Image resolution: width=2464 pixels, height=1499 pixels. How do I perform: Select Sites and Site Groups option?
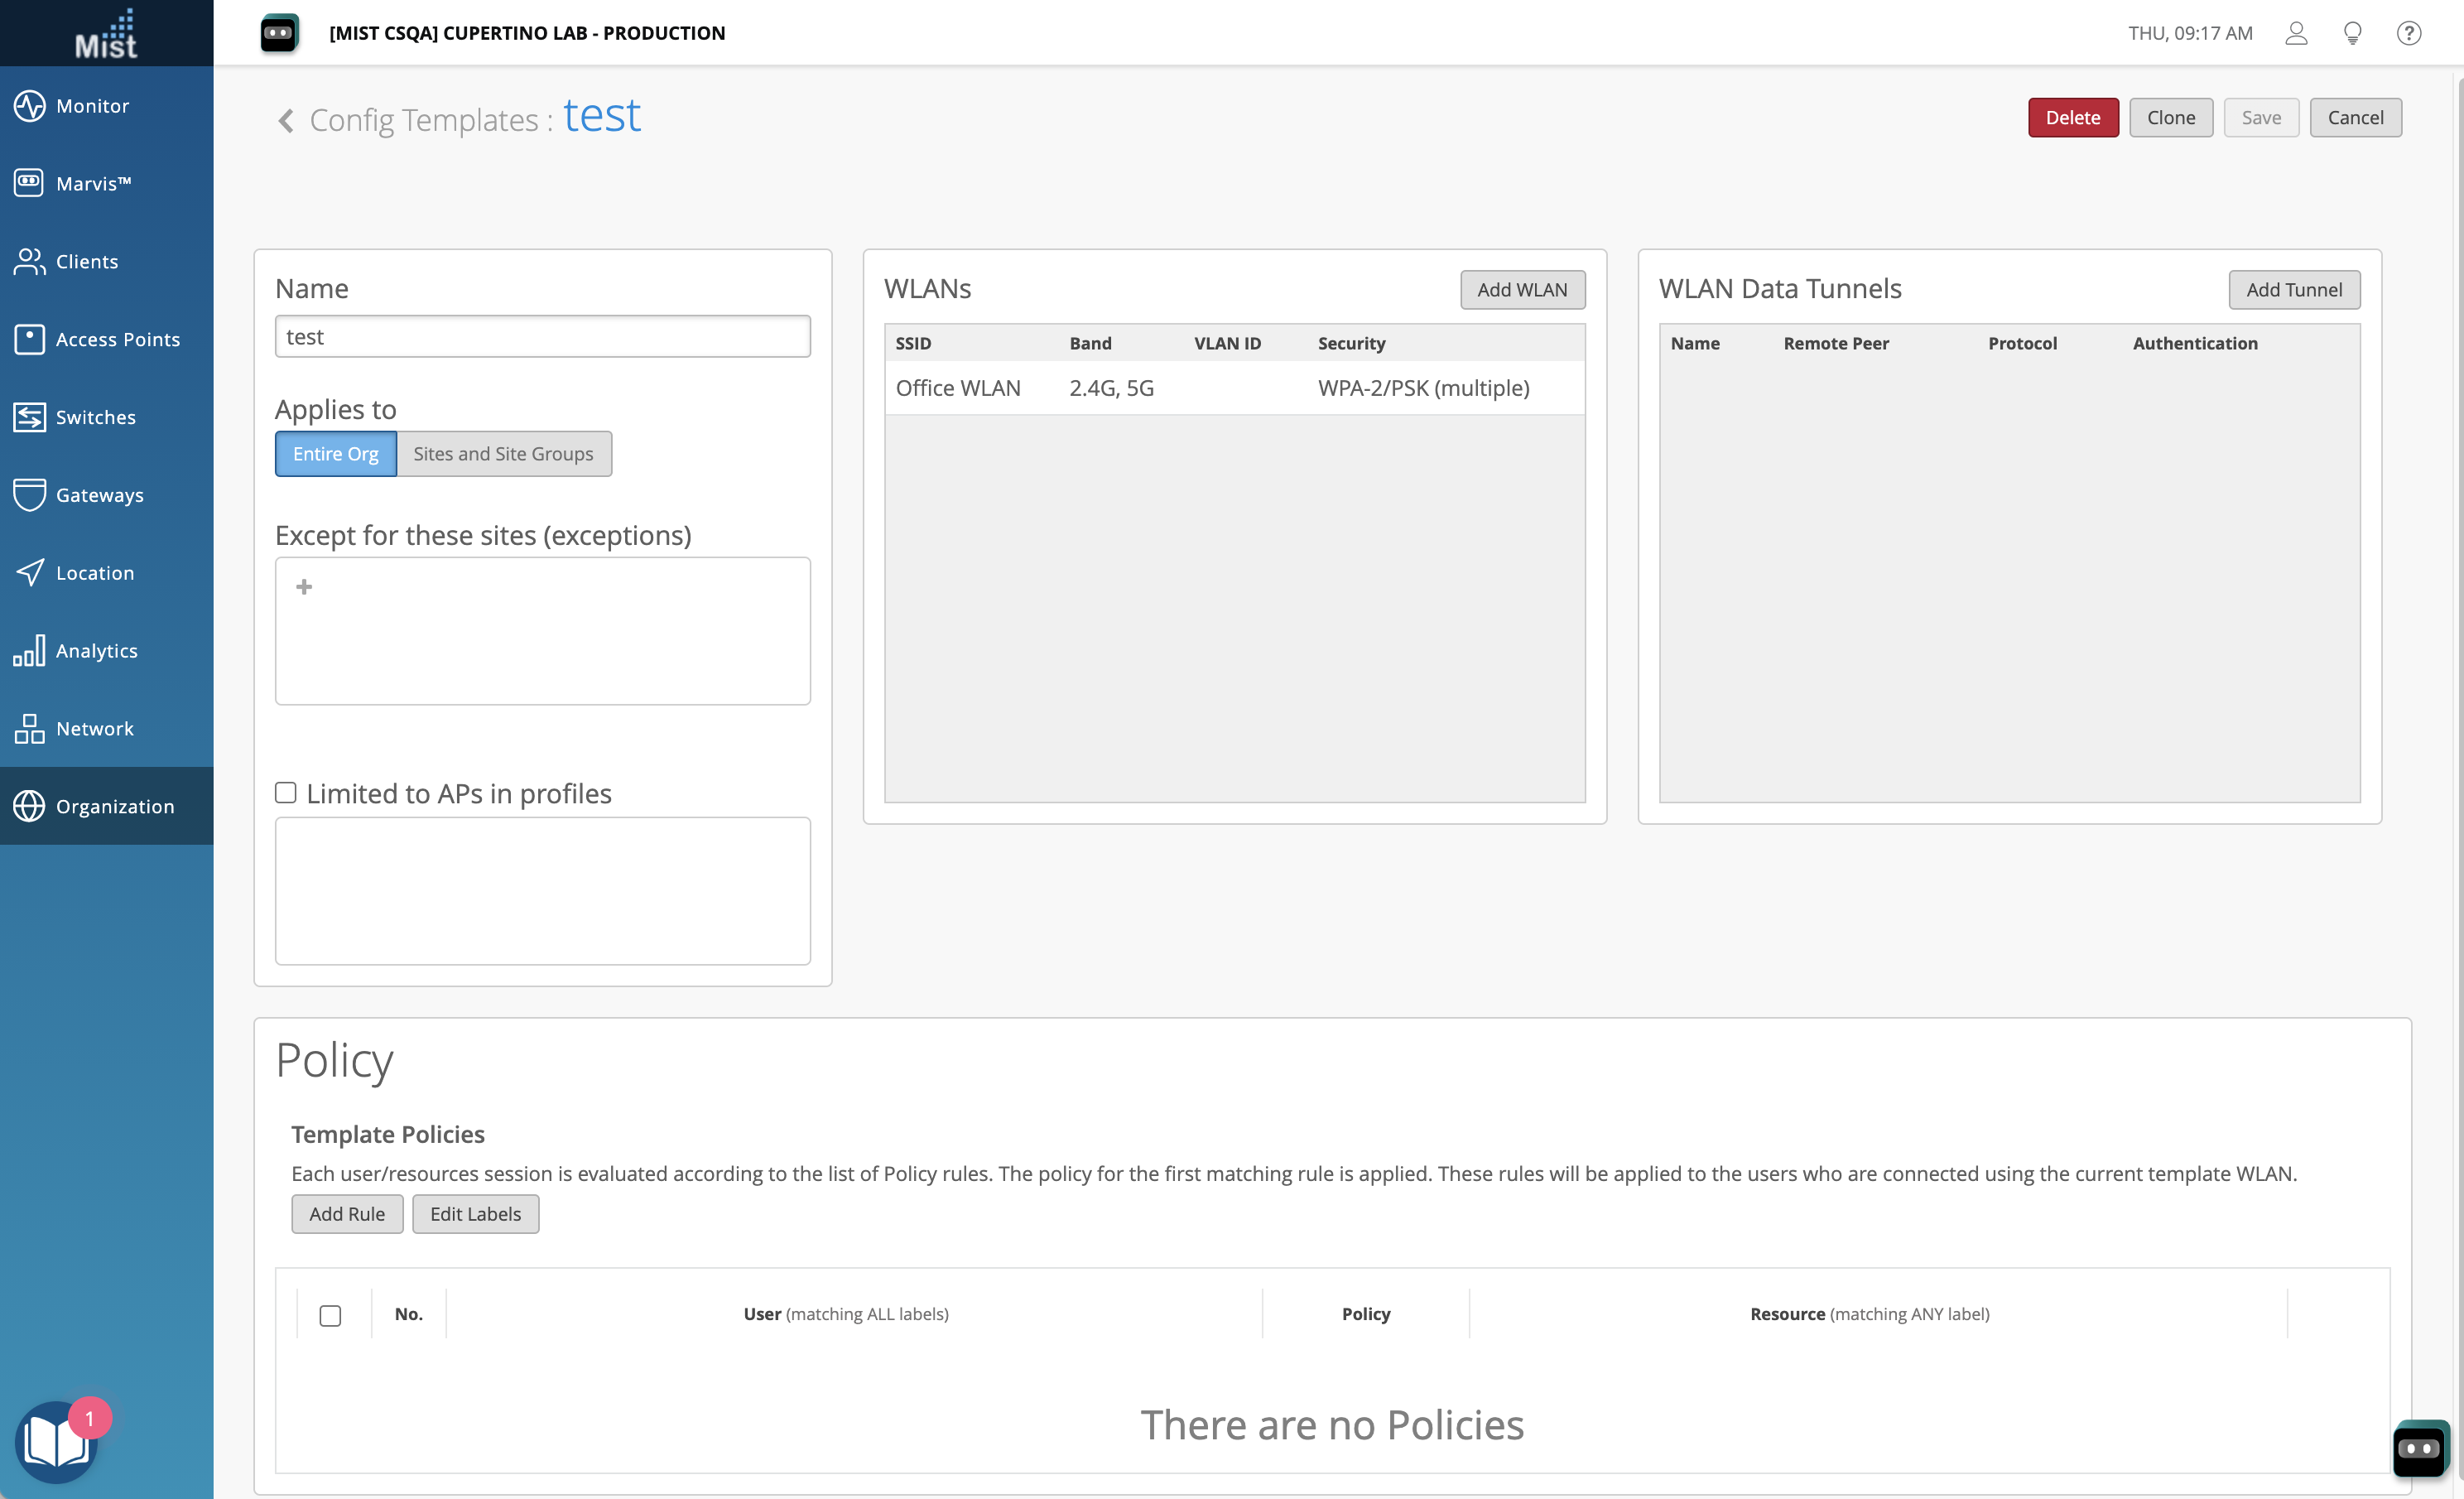click(503, 454)
